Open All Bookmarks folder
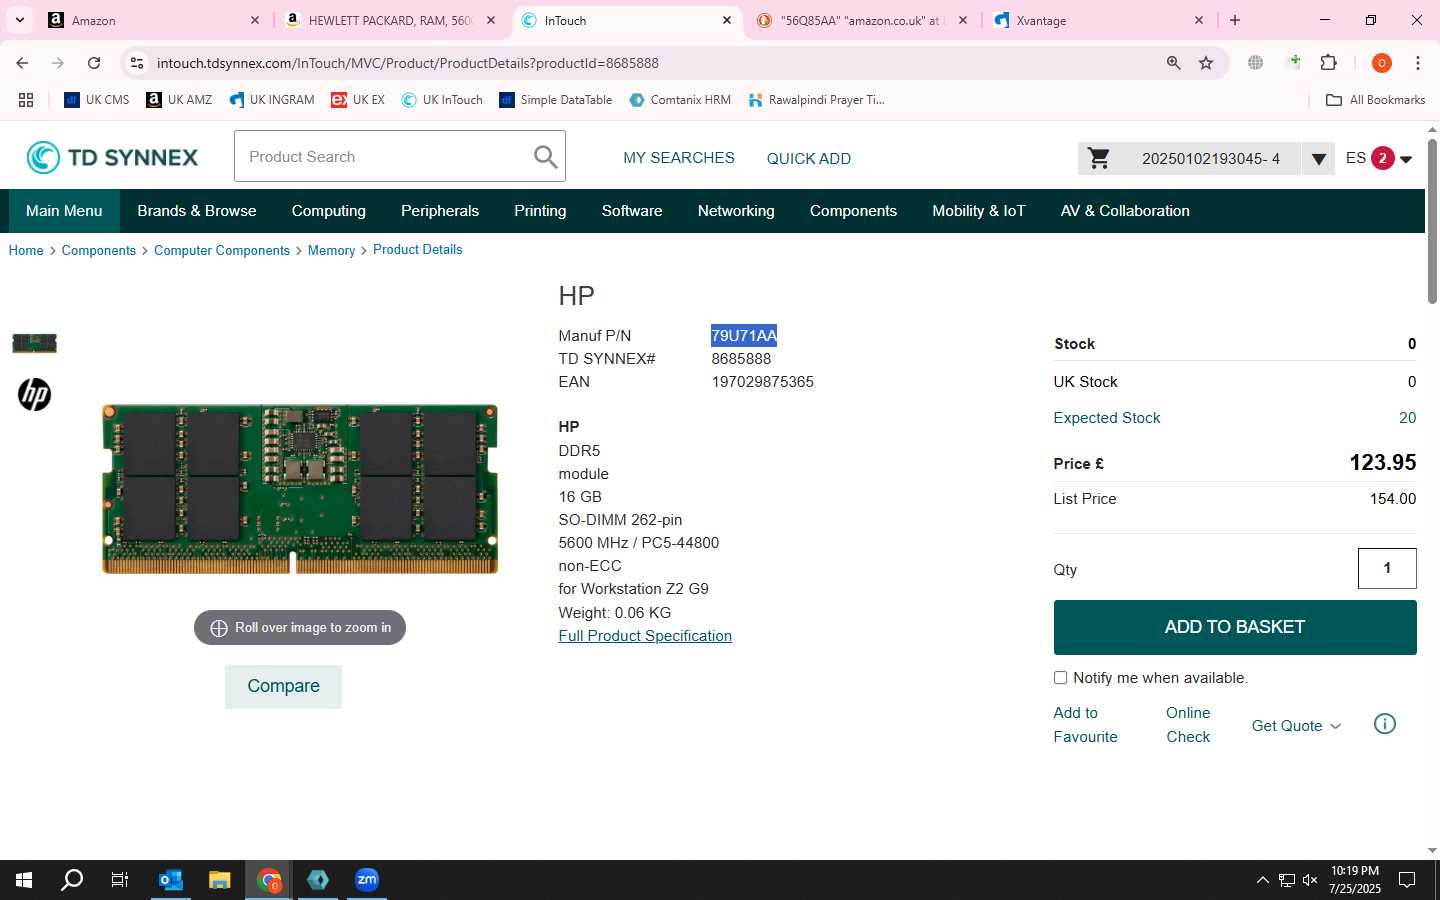The height and width of the screenshot is (900, 1440). [1375, 100]
